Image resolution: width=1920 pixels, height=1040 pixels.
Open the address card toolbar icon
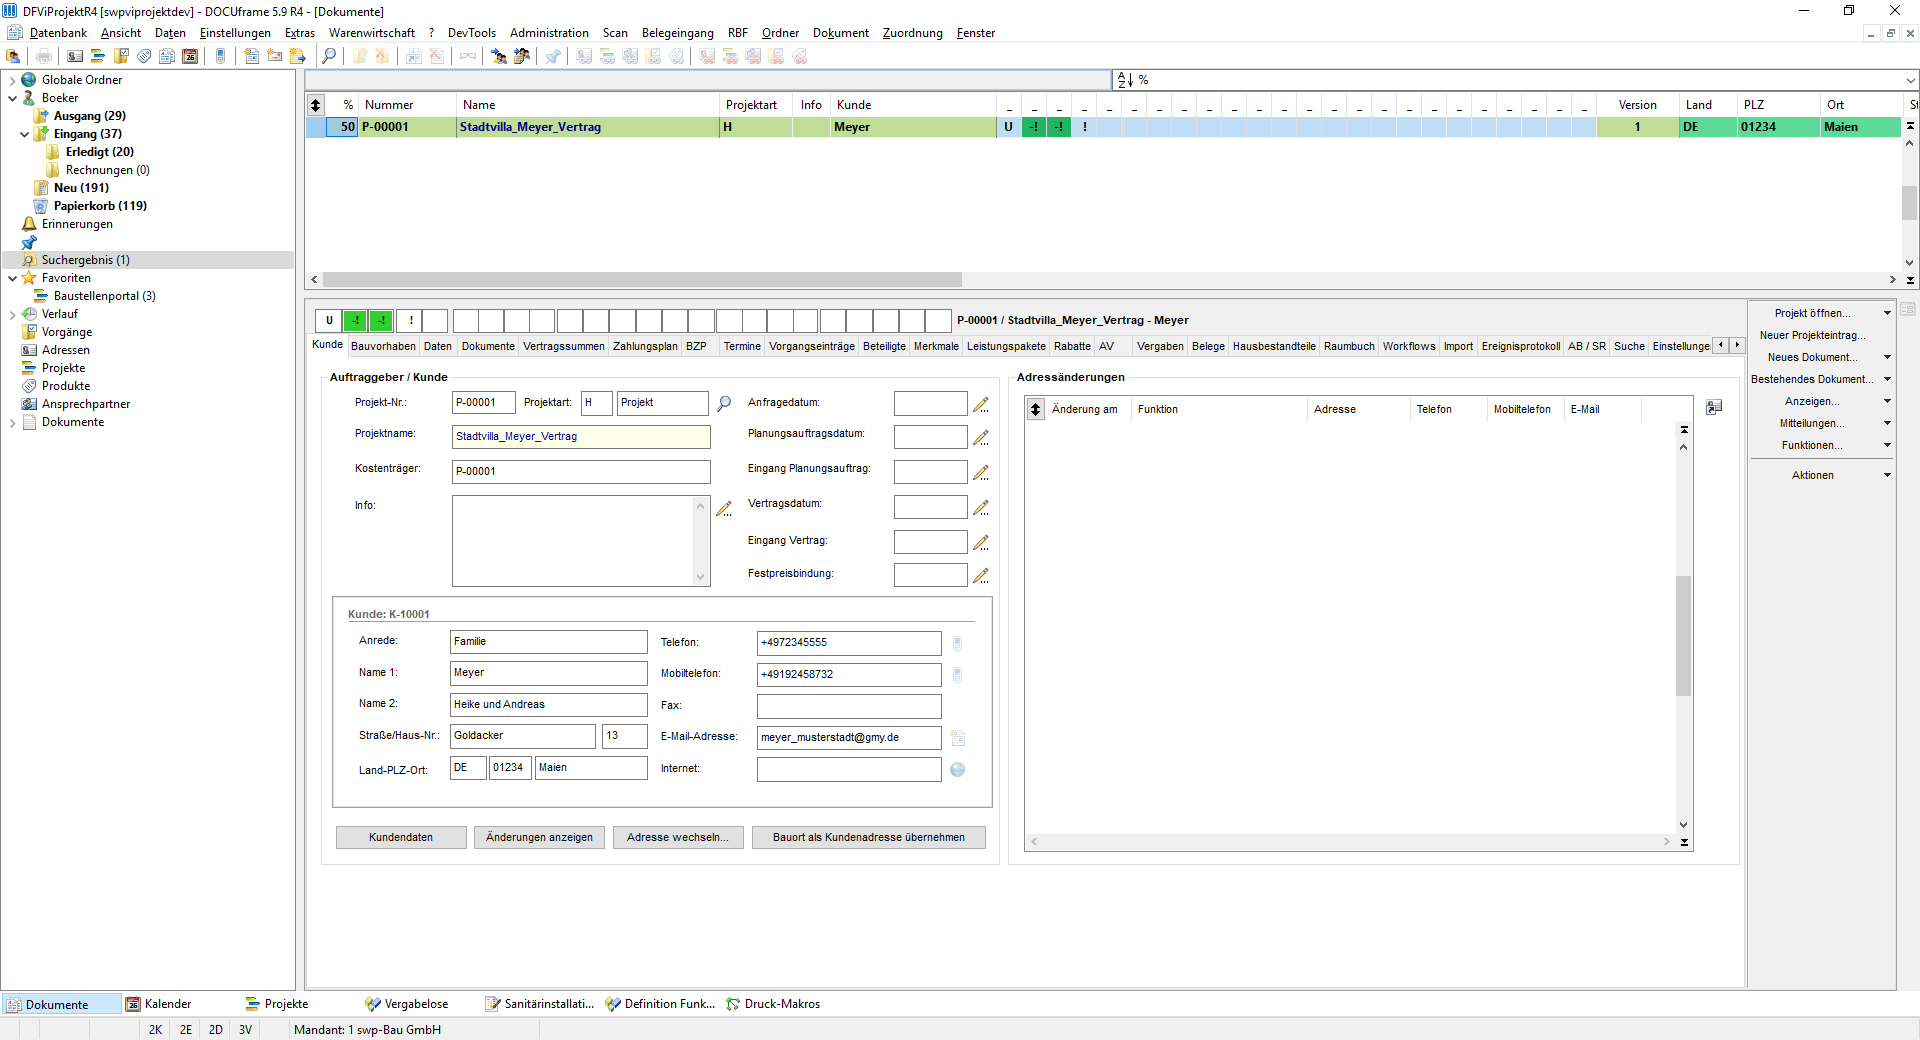pyautogui.click(x=75, y=56)
